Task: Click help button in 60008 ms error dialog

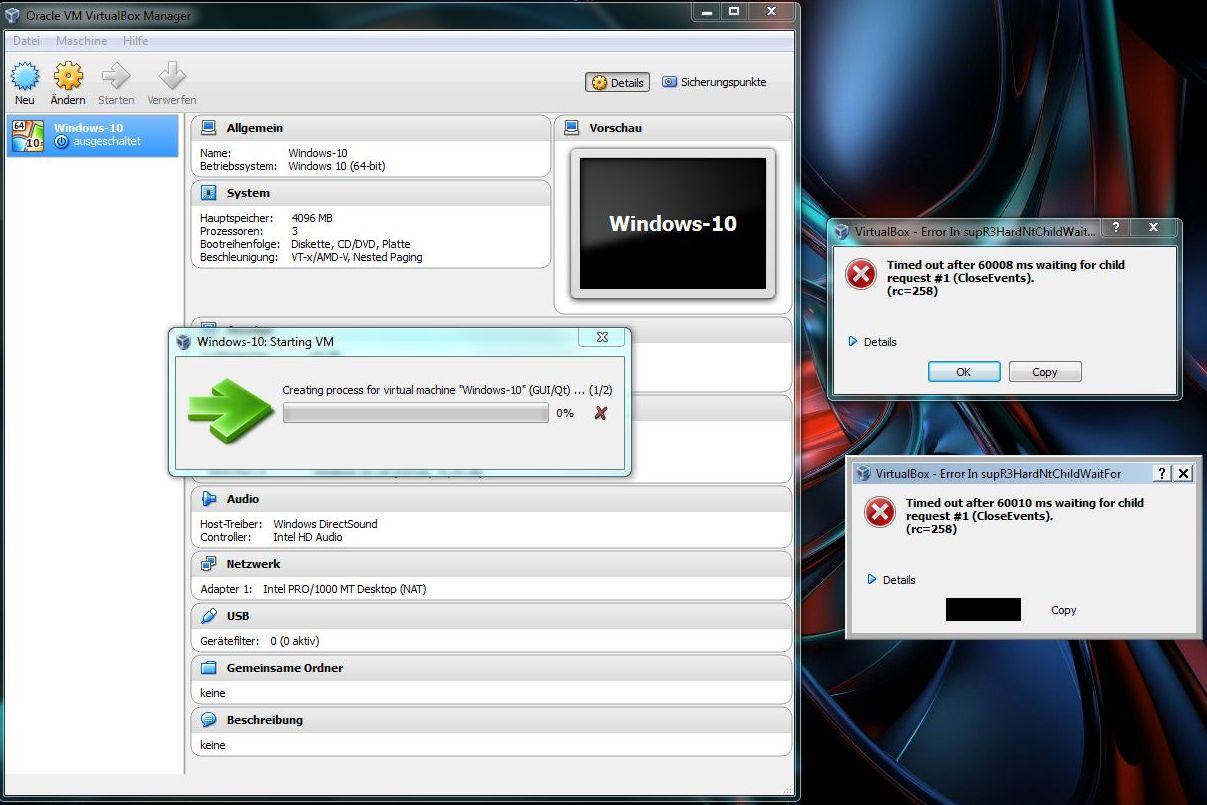Action: 1116,228
